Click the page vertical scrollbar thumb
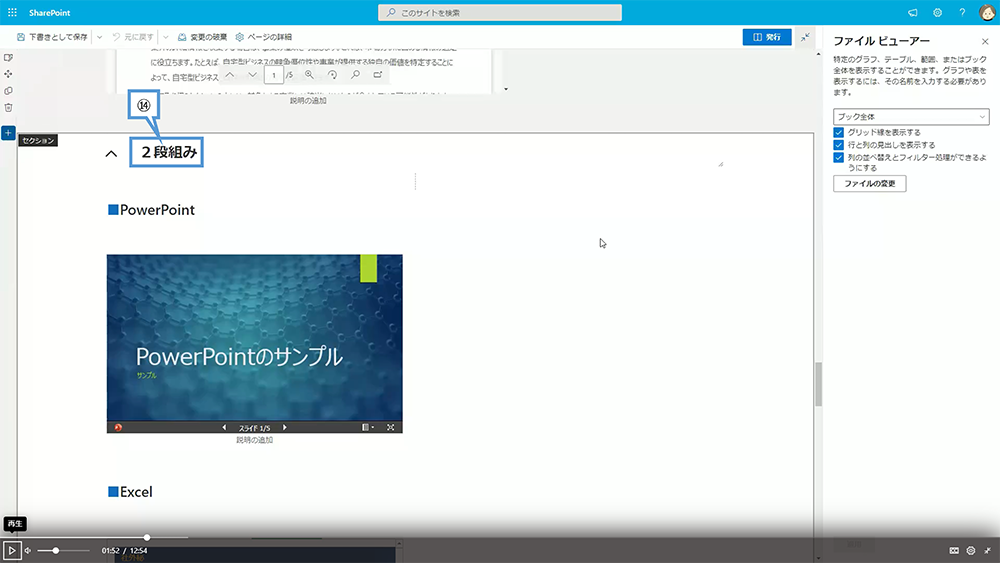Screen dimensions: 1000x563 coord(818,384)
